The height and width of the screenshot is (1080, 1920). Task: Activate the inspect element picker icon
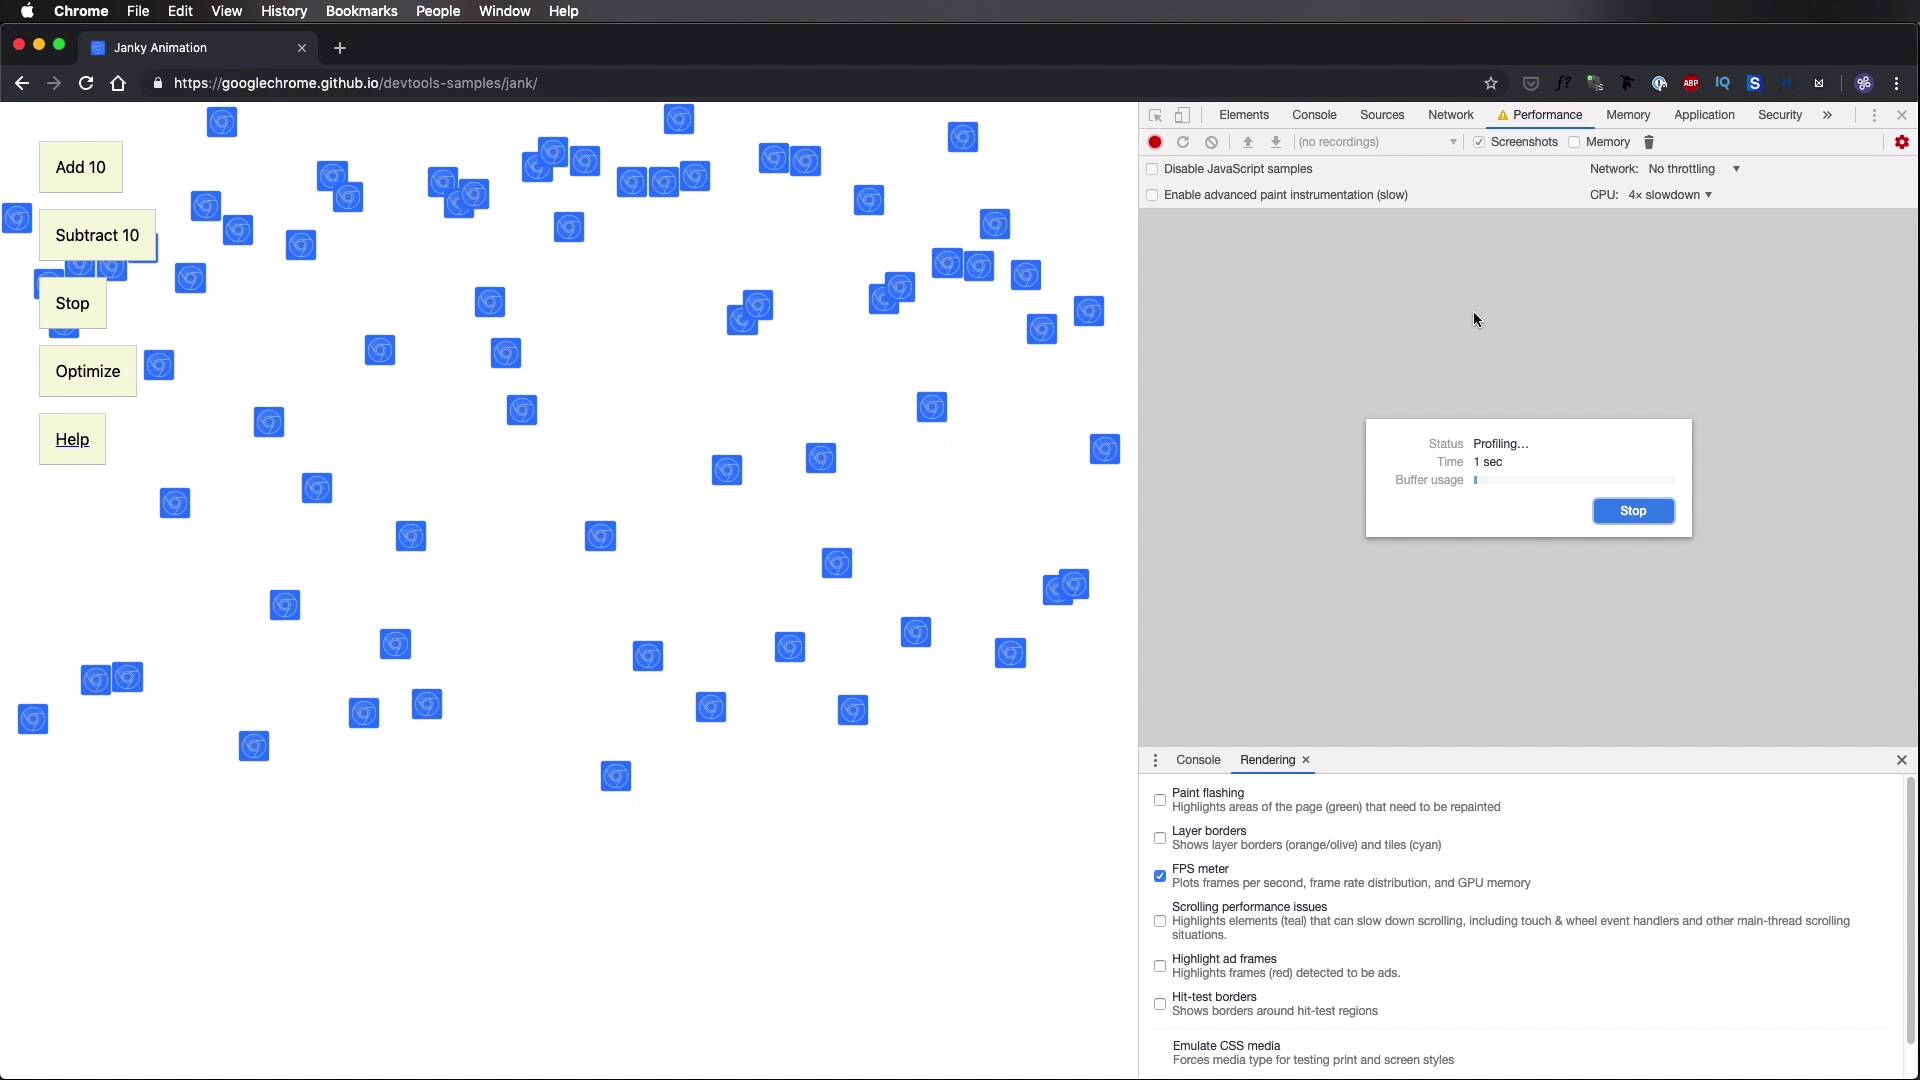[1155, 115]
